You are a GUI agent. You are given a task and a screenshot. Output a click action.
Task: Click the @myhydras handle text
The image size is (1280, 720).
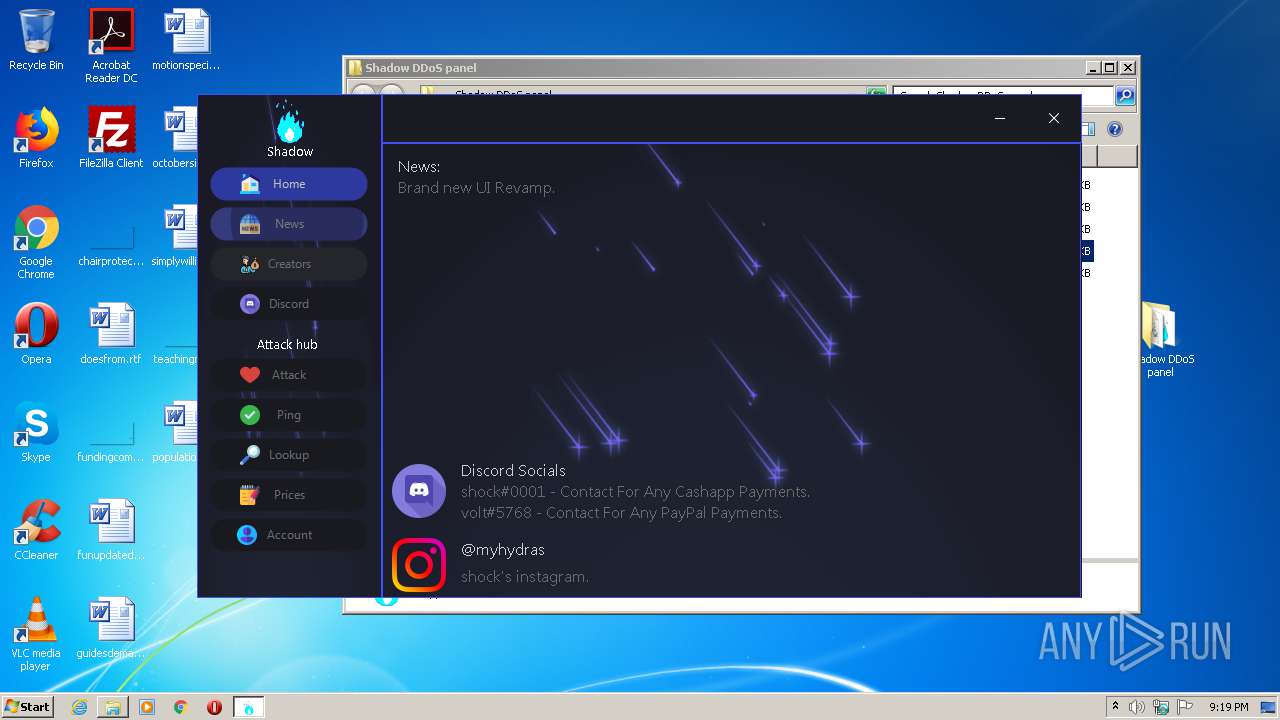(503, 550)
